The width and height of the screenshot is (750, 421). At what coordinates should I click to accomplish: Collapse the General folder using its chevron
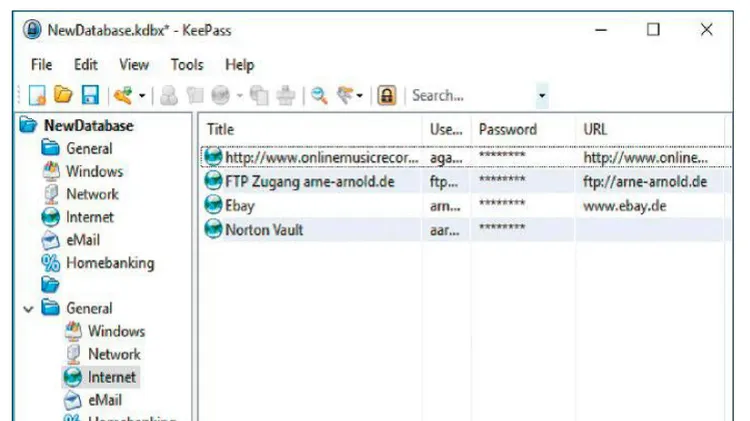coord(28,309)
